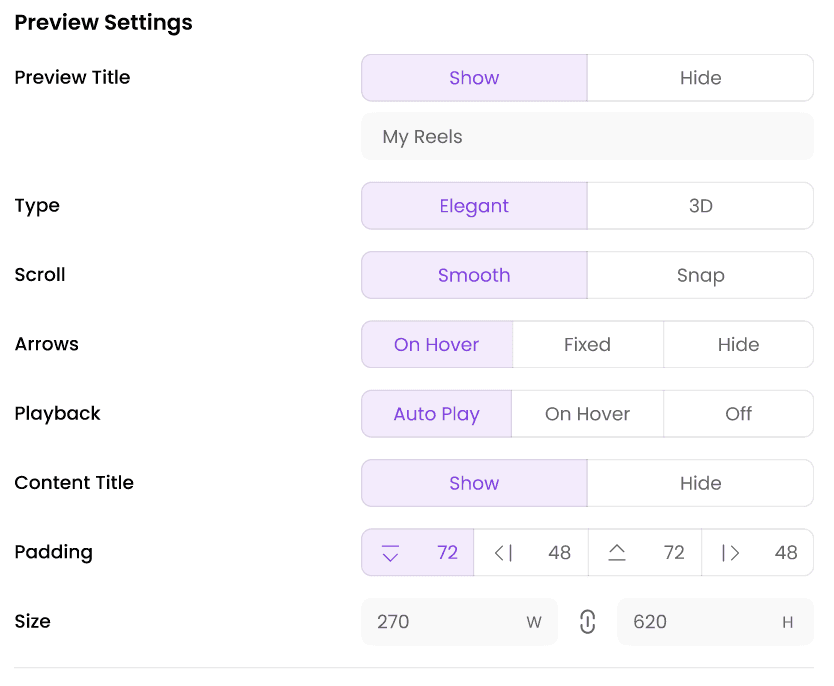Switch Type to 3D
Image resolution: width=834 pixels, height=686 pixels.
click(x=700, y=206)
